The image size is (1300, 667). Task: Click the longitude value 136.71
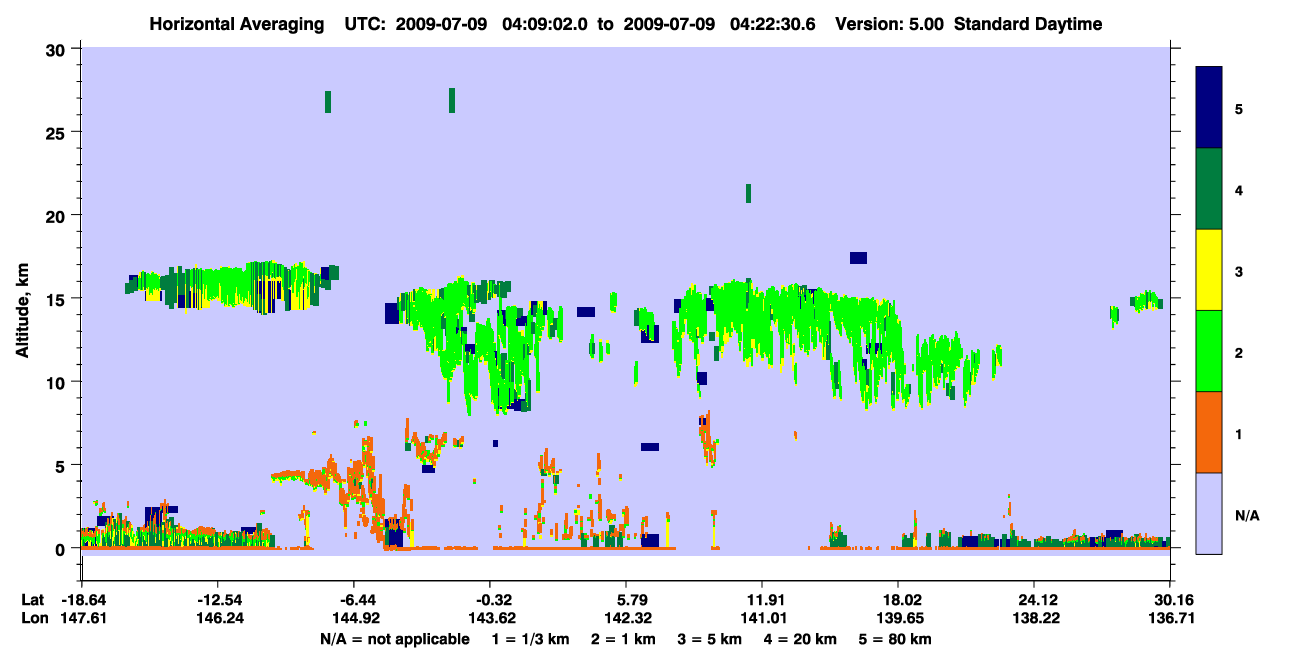(x=1170, y=618)
